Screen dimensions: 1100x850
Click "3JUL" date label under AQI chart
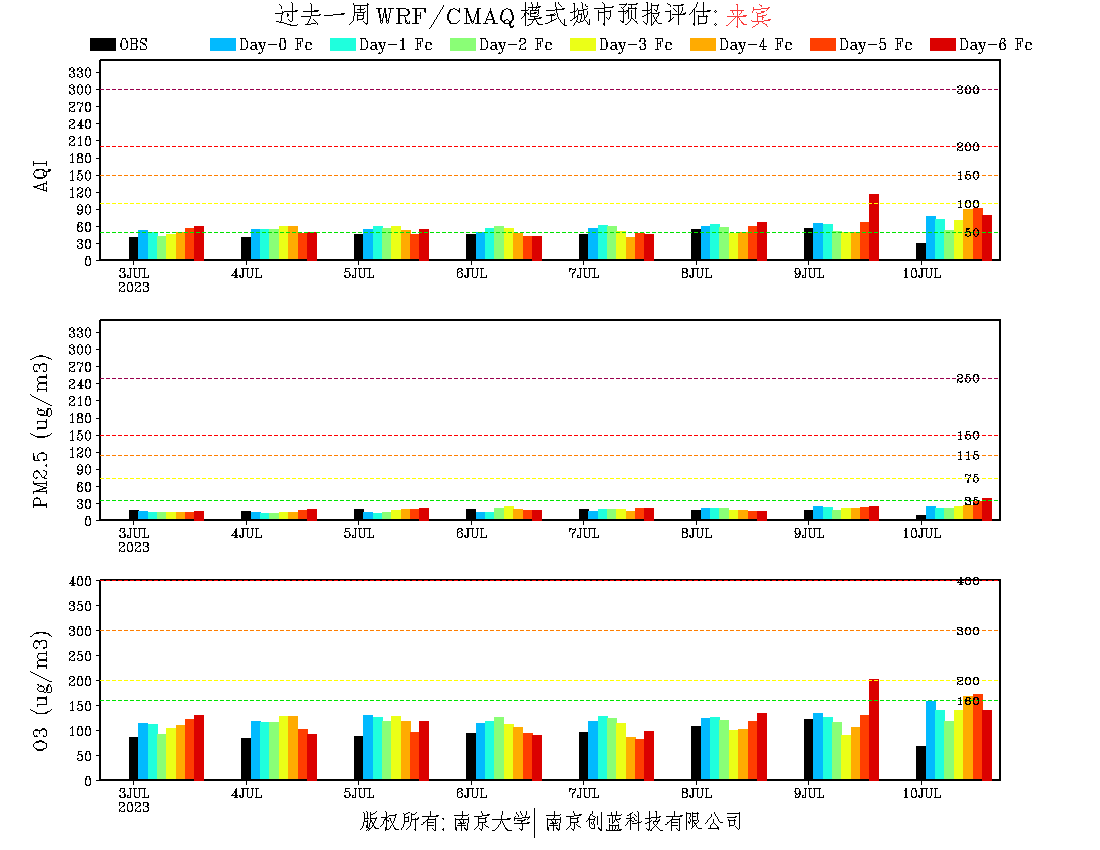[x=133, y=273]
